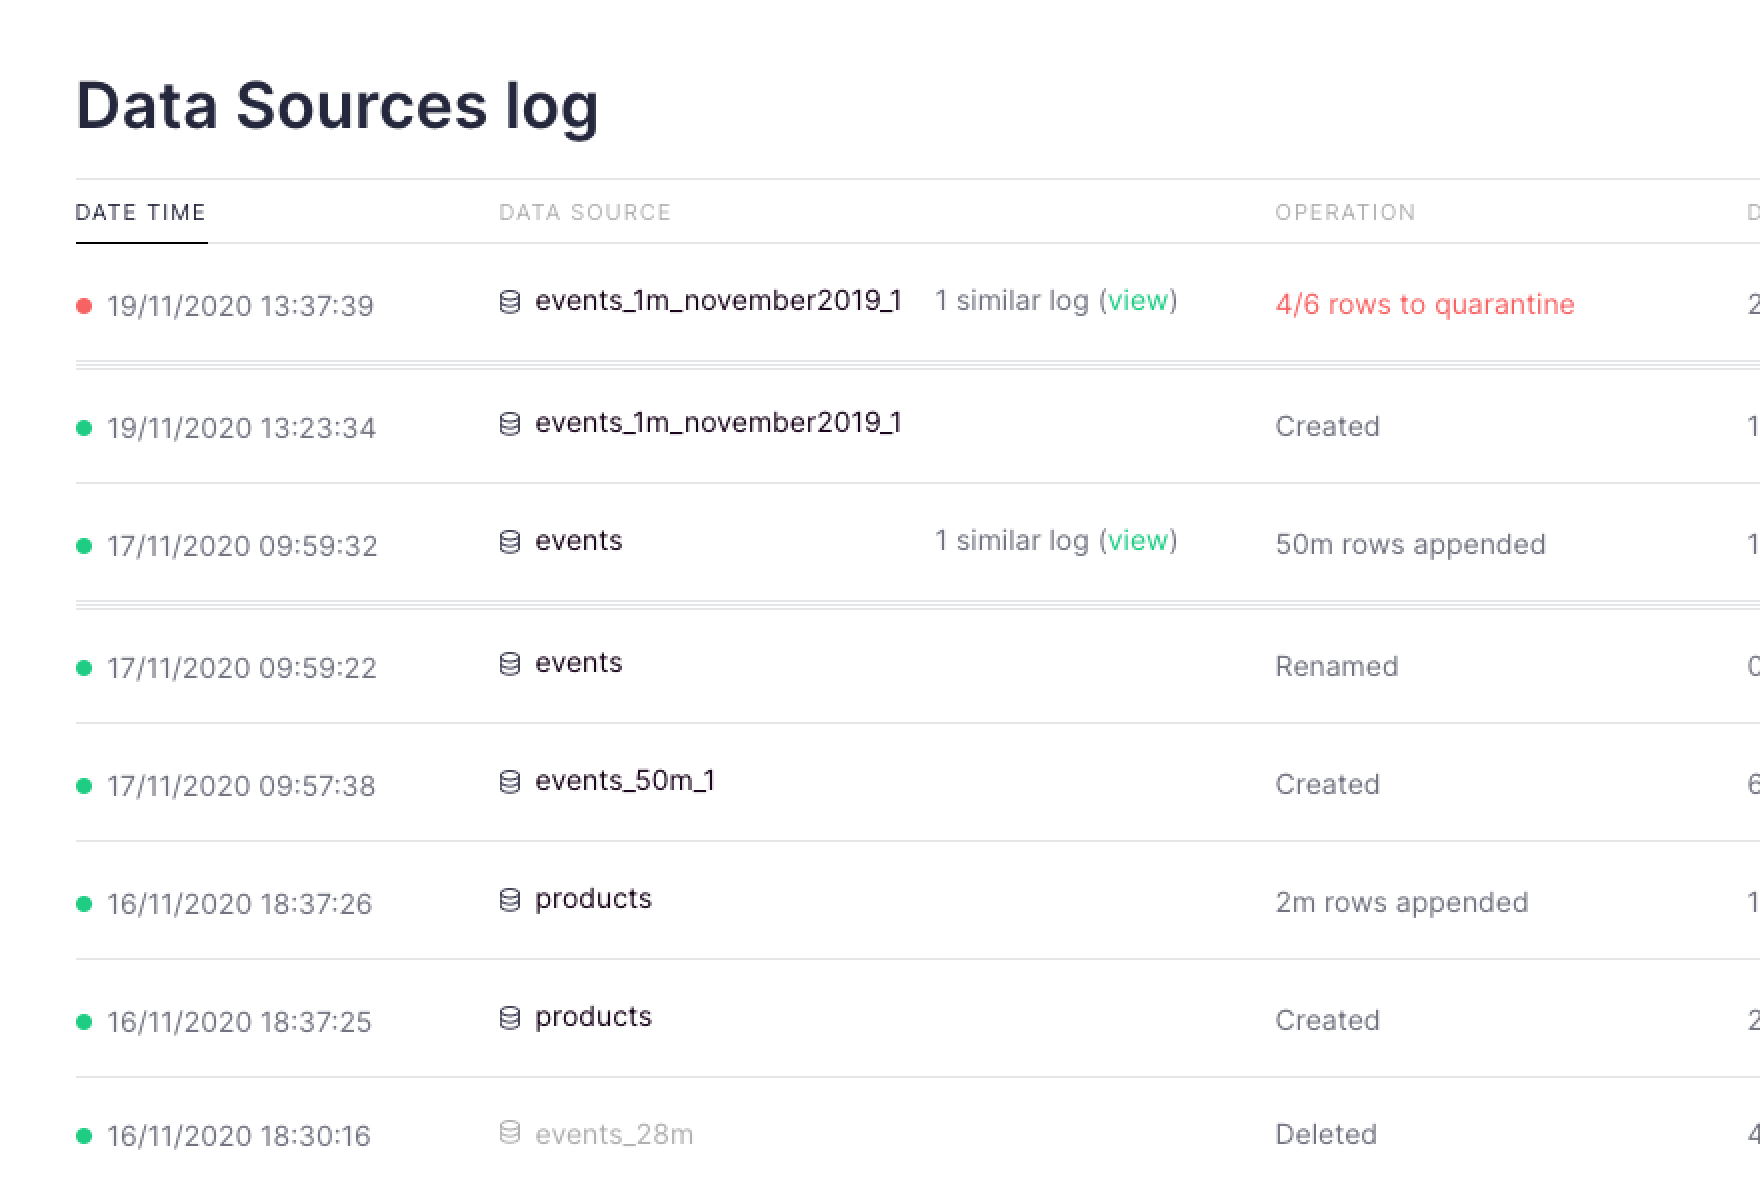The width and height of the screenshot is (1760, 1188).
Task: Click '1 similar log' text in the quarantine row
Action: [1011, 301]
